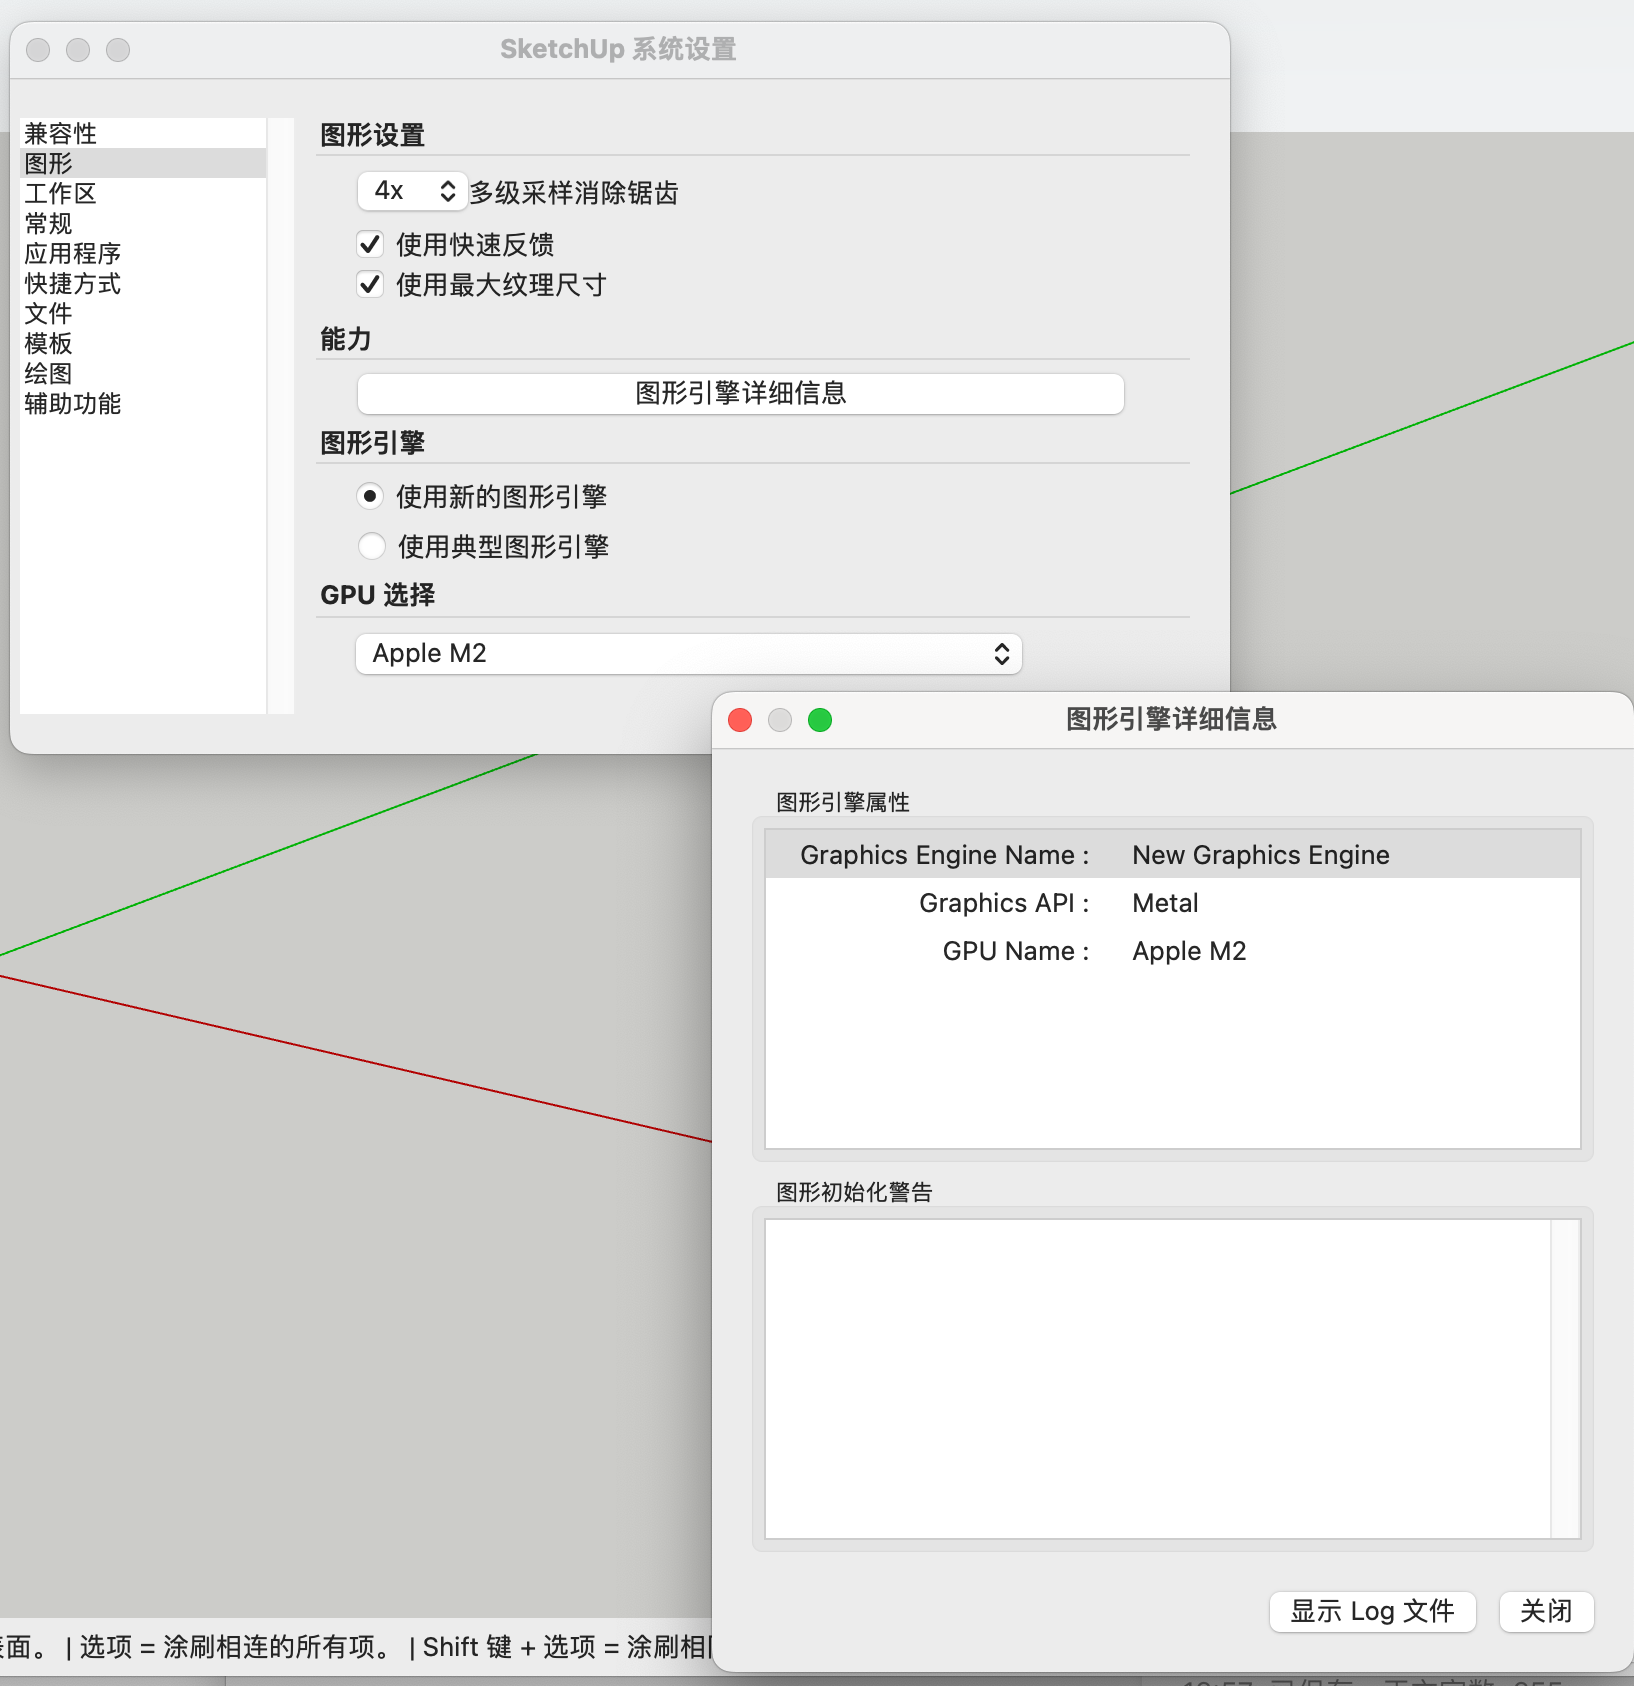Uncheck 使用最大纹理尺寸 option

pyautogui.click(x=370, y=285)
